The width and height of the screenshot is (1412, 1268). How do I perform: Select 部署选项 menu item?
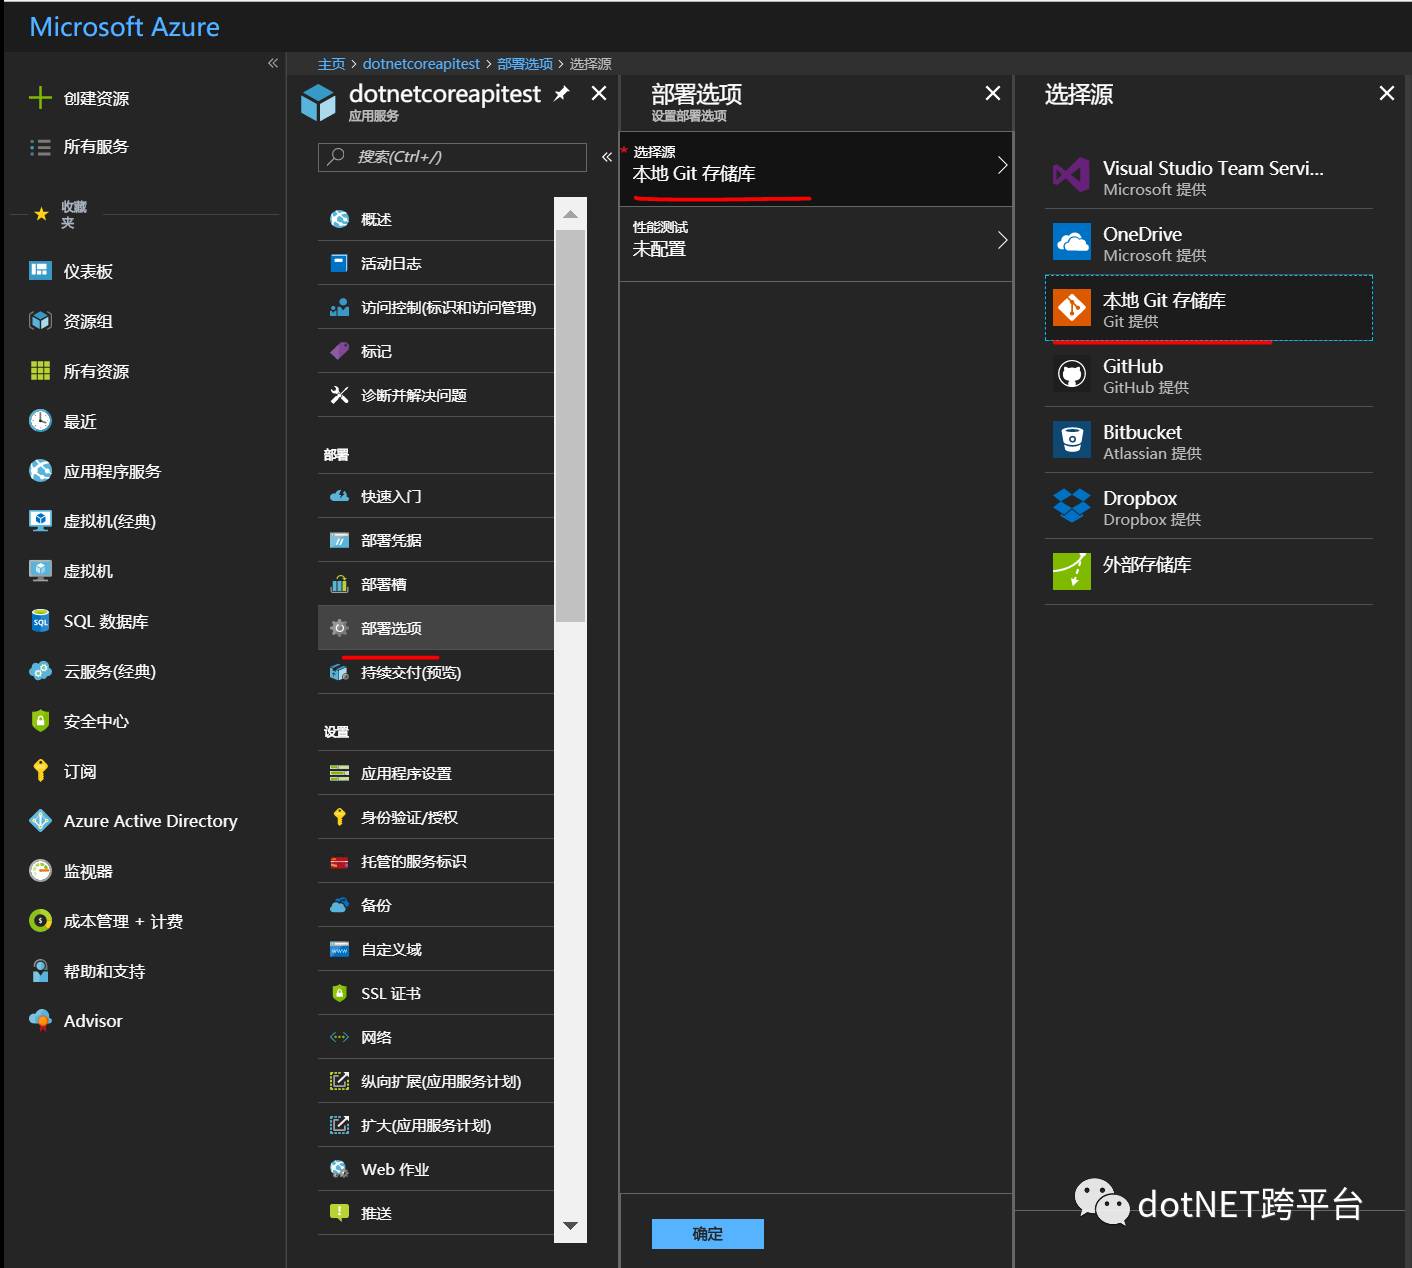tap(436, 628)
